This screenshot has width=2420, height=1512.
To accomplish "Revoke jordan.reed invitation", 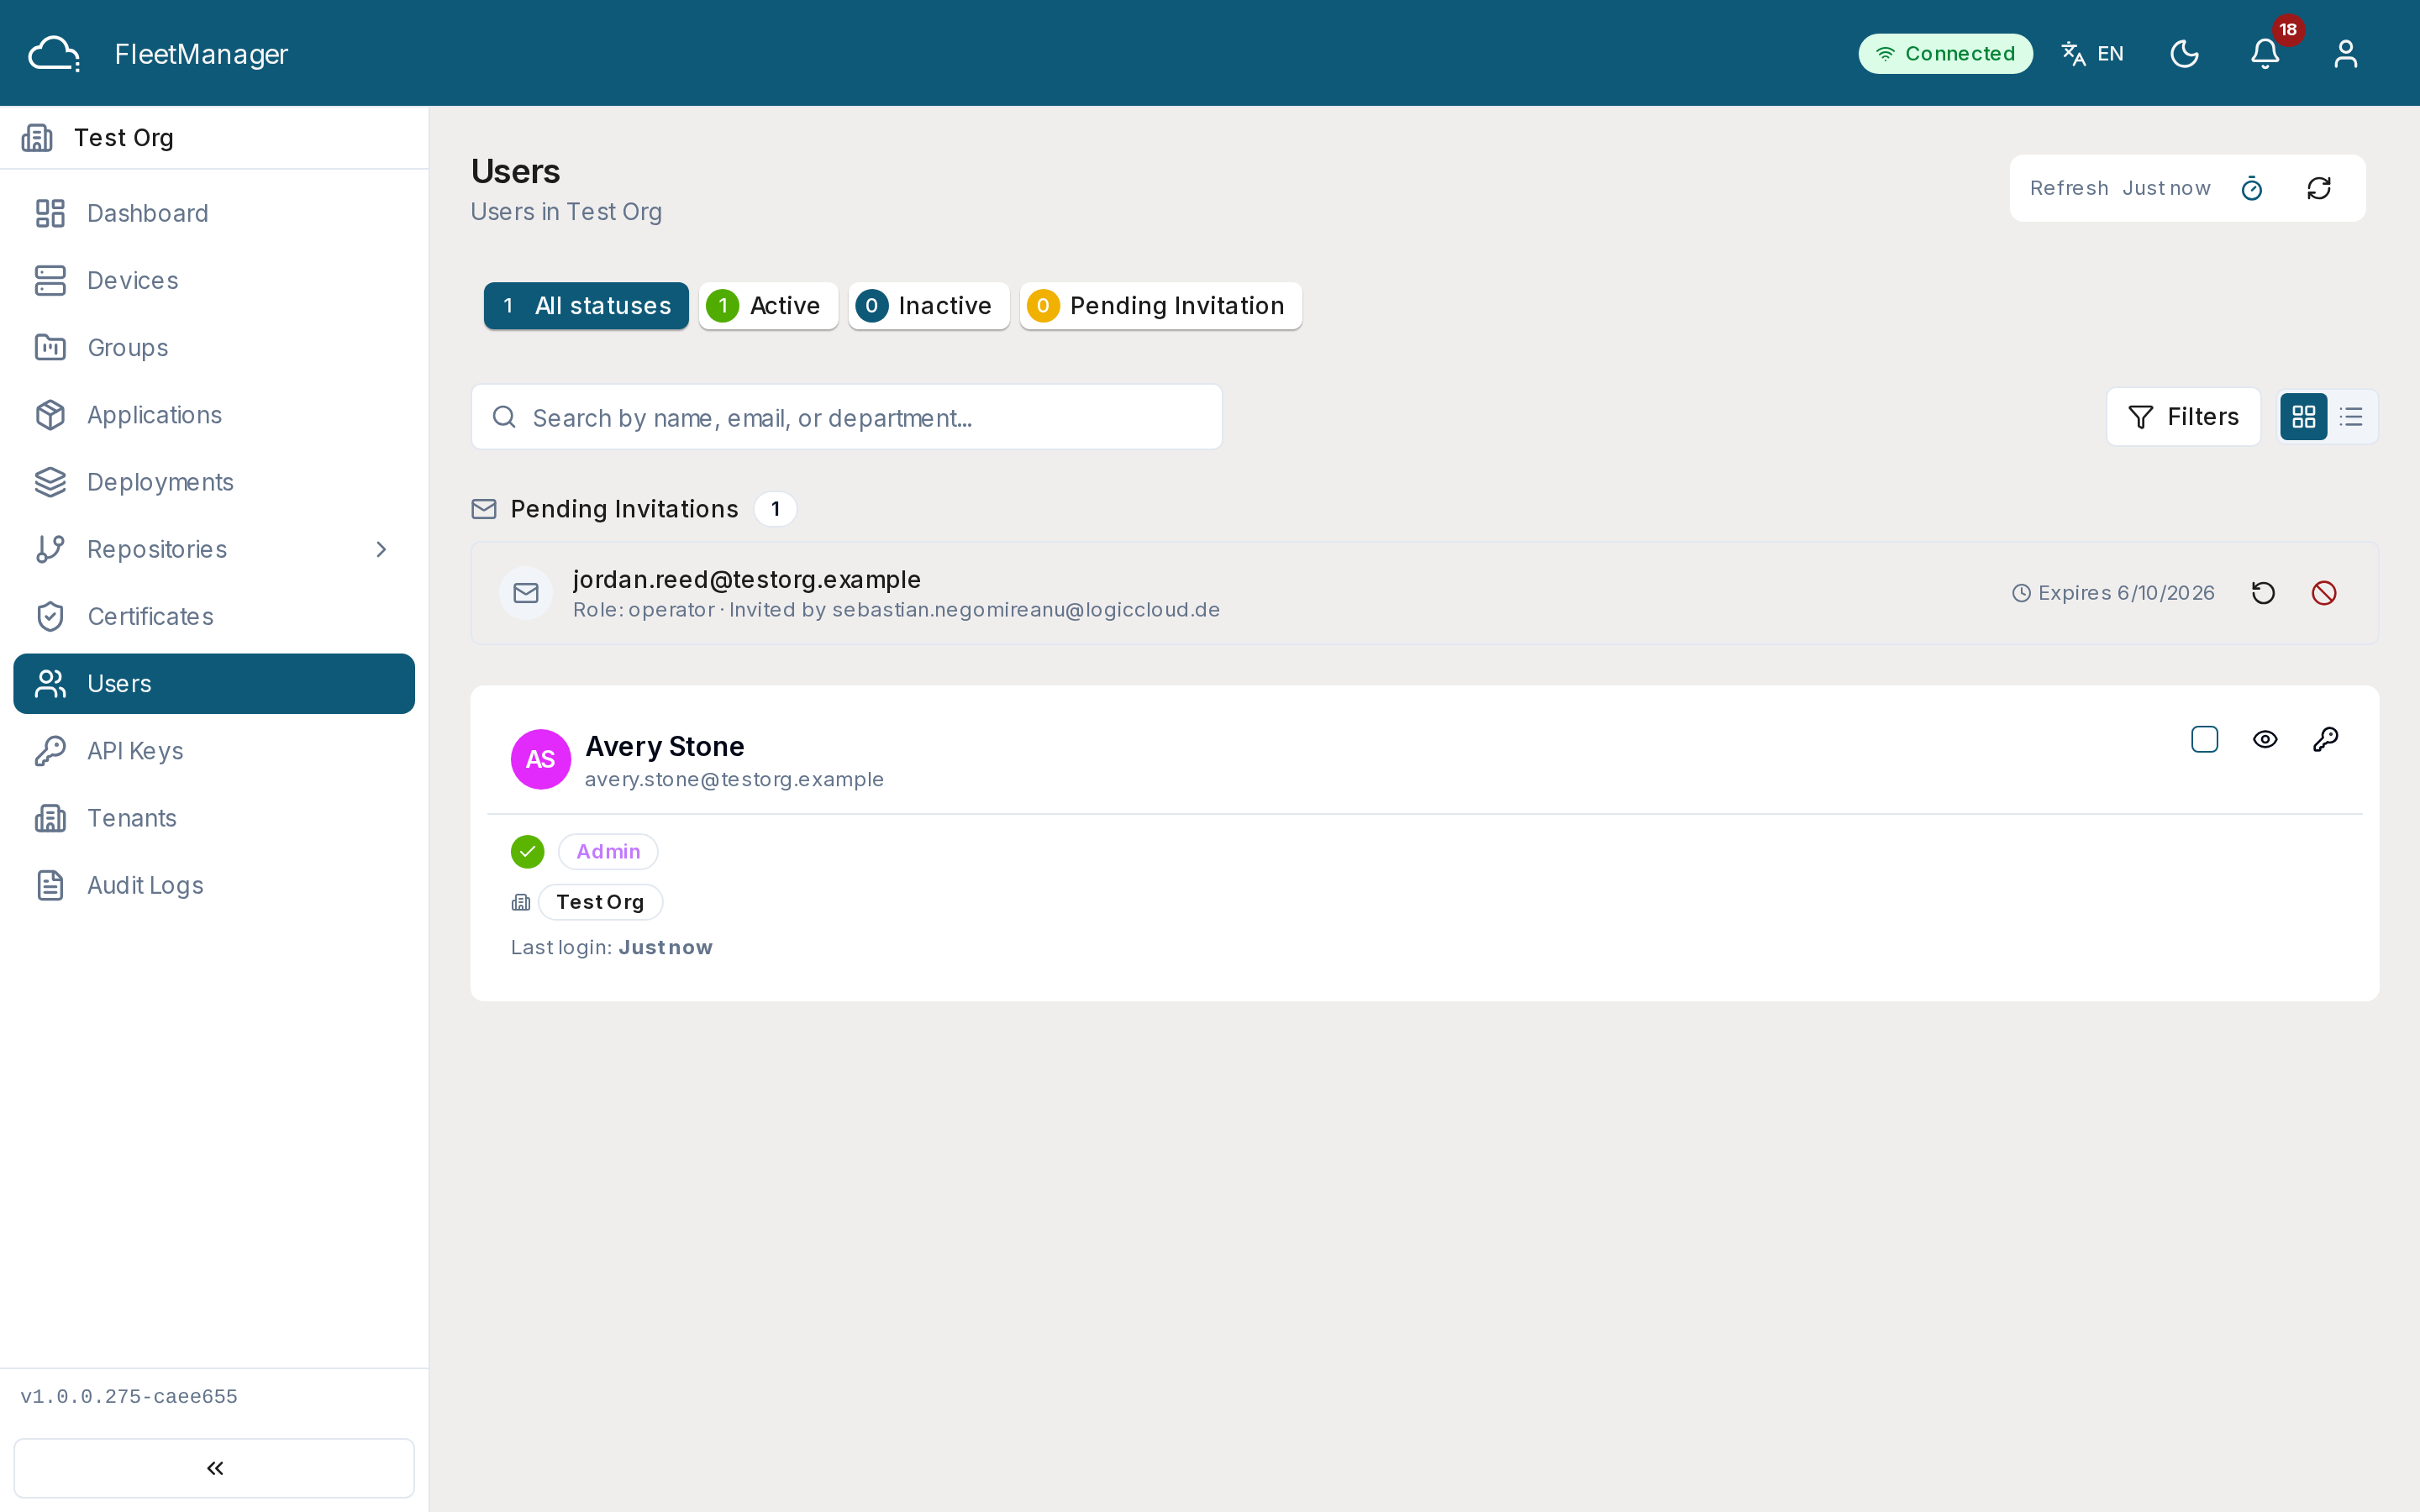I will pyautogui.click(x=2324, y=593).
